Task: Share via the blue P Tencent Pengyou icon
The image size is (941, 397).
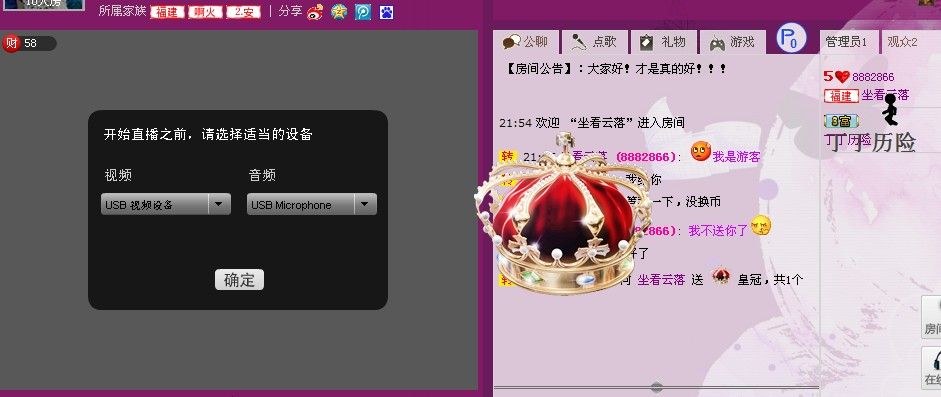Action: [x=362, y=12]
